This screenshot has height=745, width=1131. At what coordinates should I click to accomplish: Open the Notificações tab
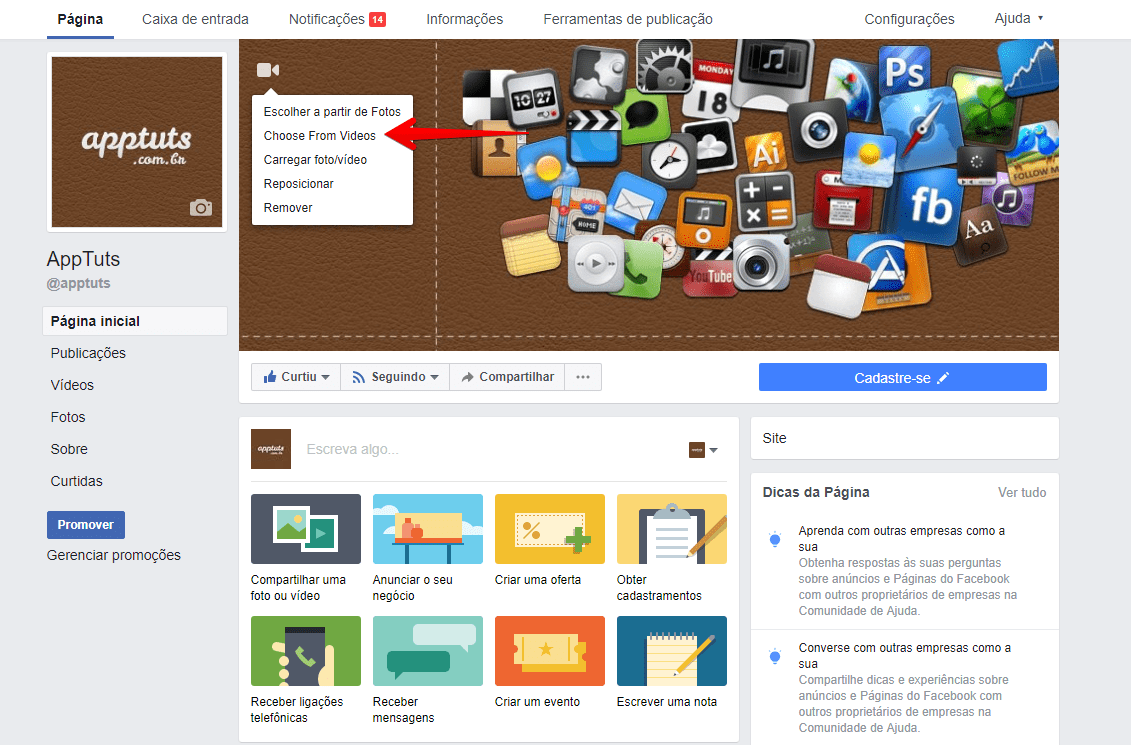tap(337, 19)
